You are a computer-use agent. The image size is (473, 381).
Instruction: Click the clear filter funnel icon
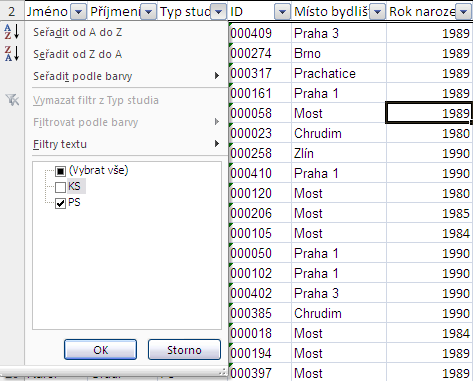pyautogui.click(x=12, y=100)
